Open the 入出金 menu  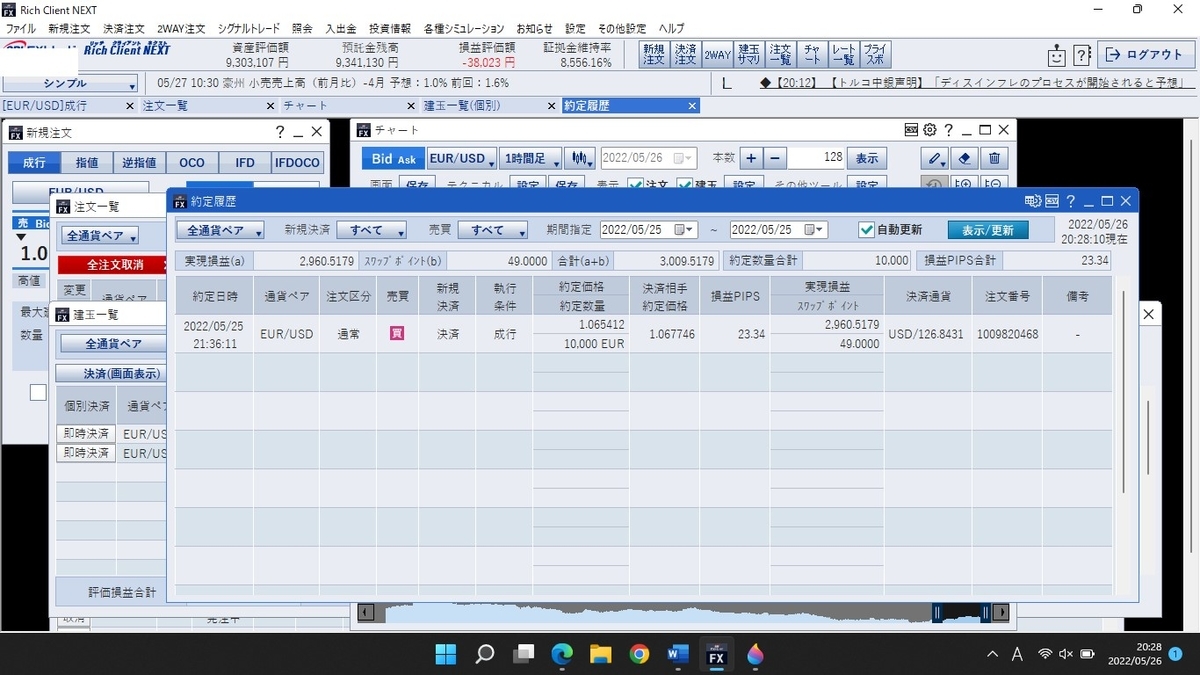pos(341,28)
